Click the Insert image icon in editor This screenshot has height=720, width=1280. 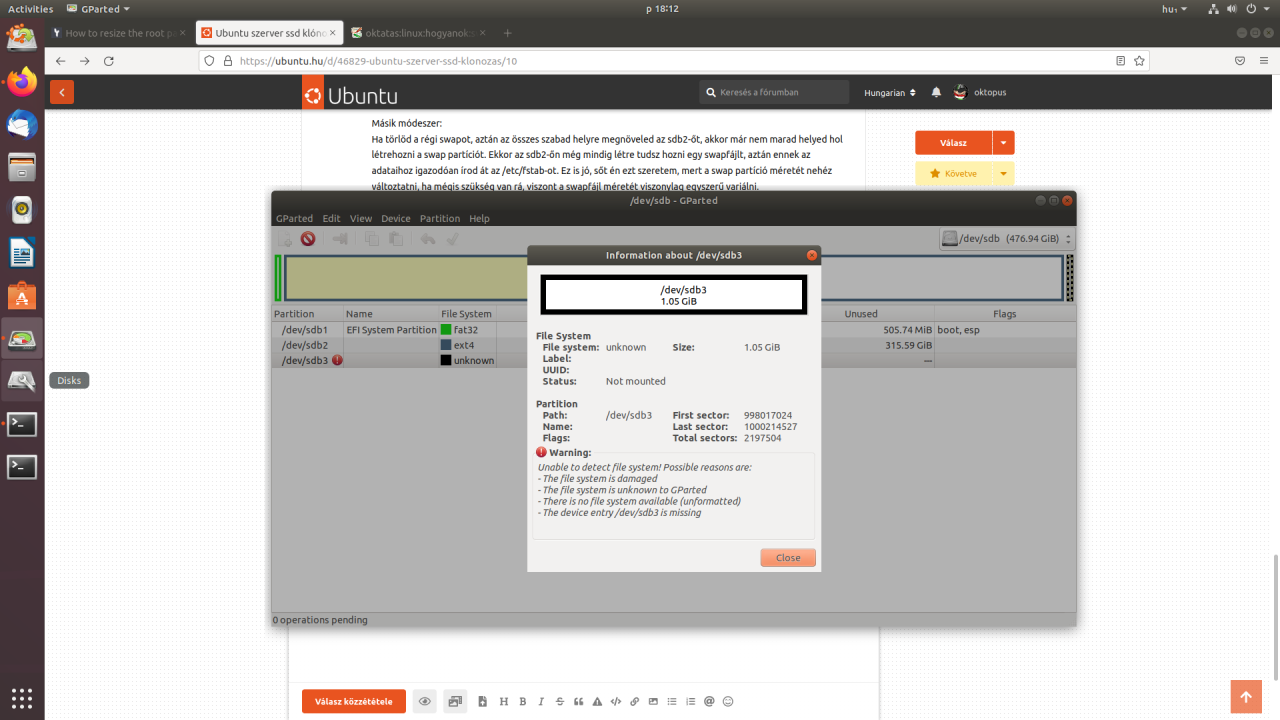(x=653, y=701)
